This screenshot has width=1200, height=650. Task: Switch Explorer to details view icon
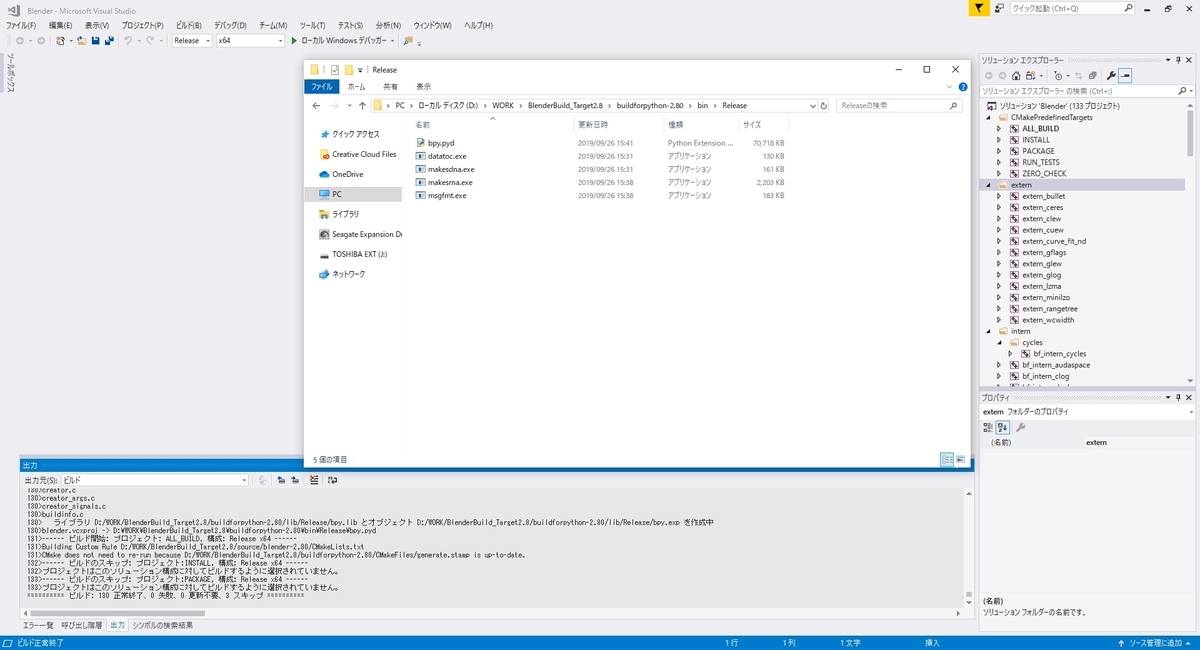click(x=946, y=459)
